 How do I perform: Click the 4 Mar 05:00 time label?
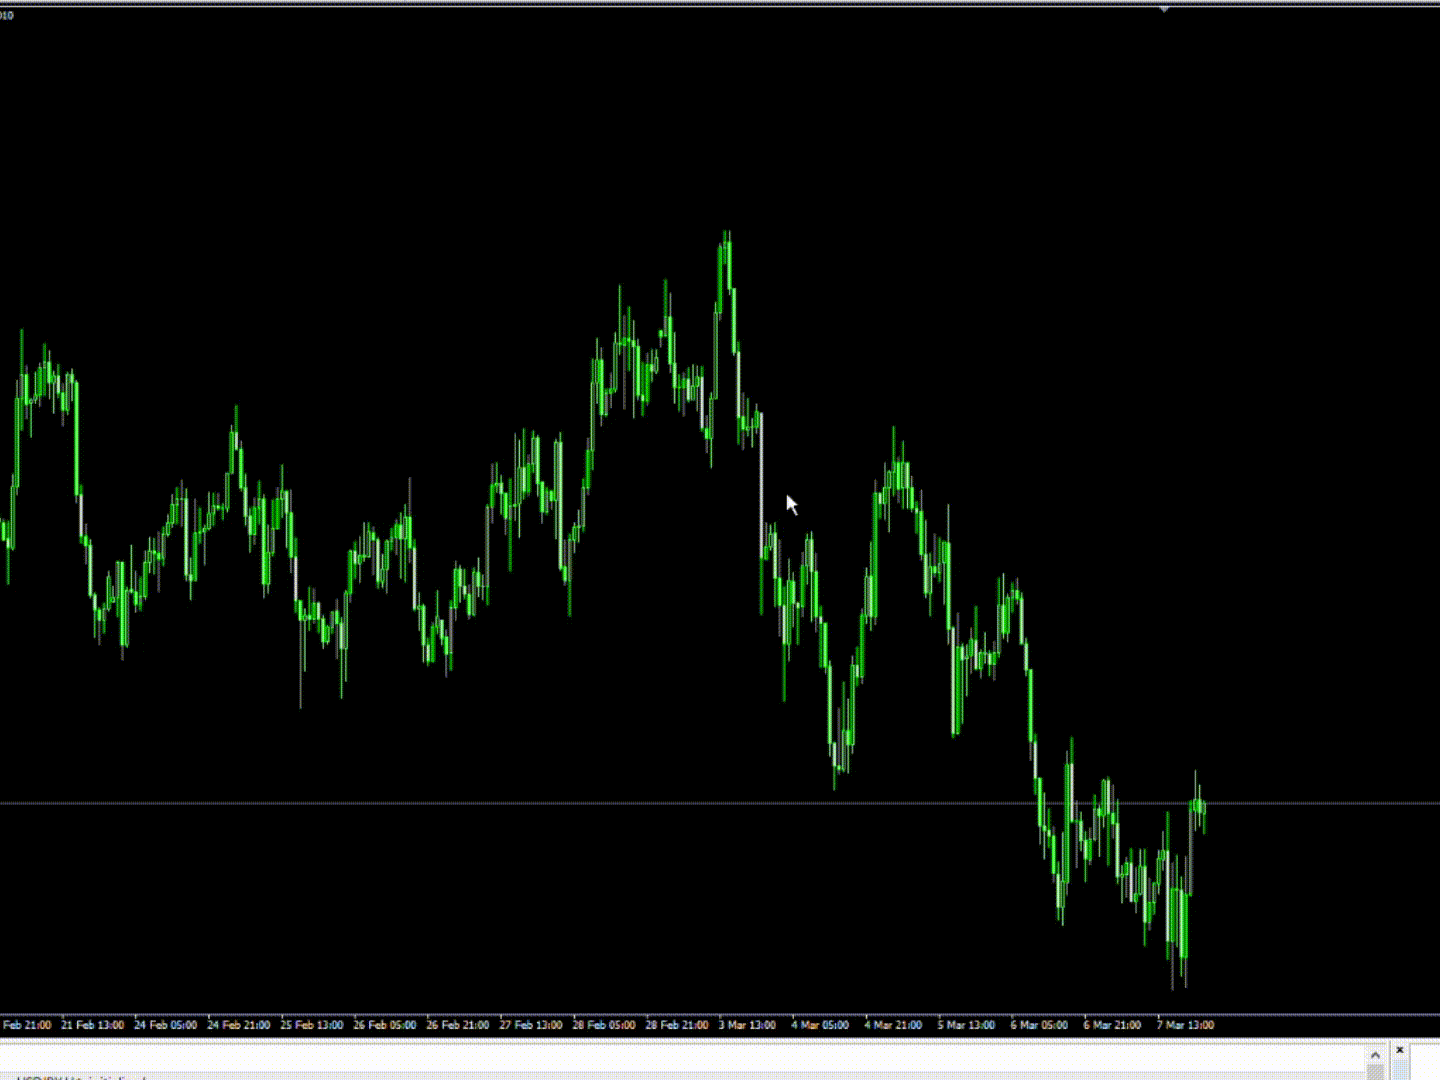point(820,1025)
